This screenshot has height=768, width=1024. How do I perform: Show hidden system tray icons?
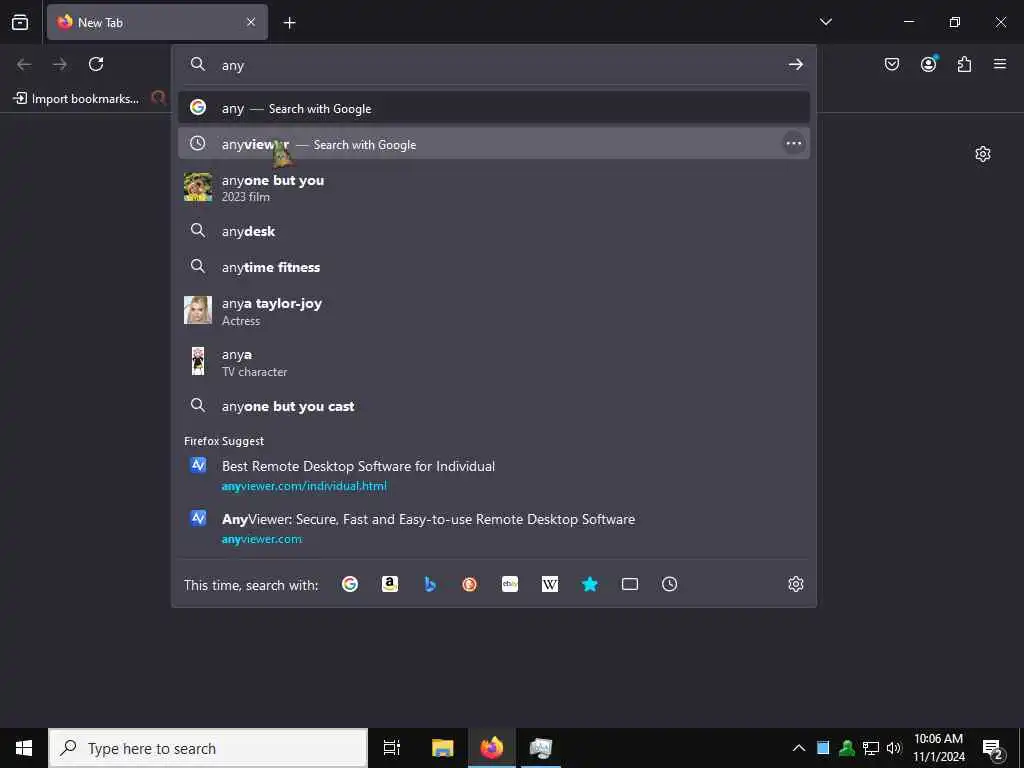799,748
